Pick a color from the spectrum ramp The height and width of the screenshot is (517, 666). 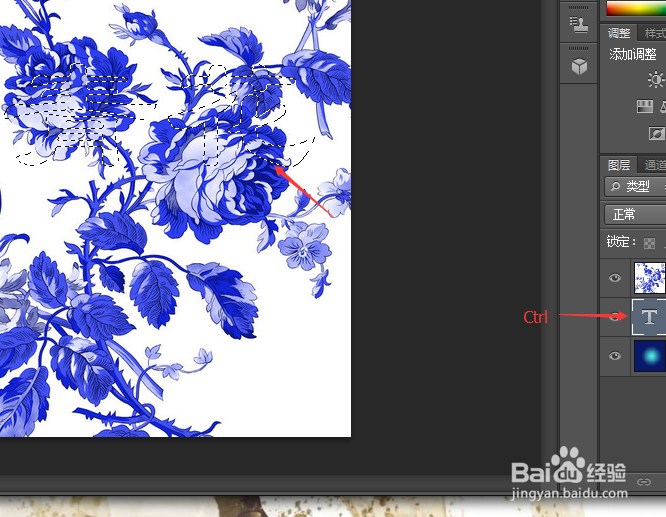pyautogui.click(x=636, y=8)
